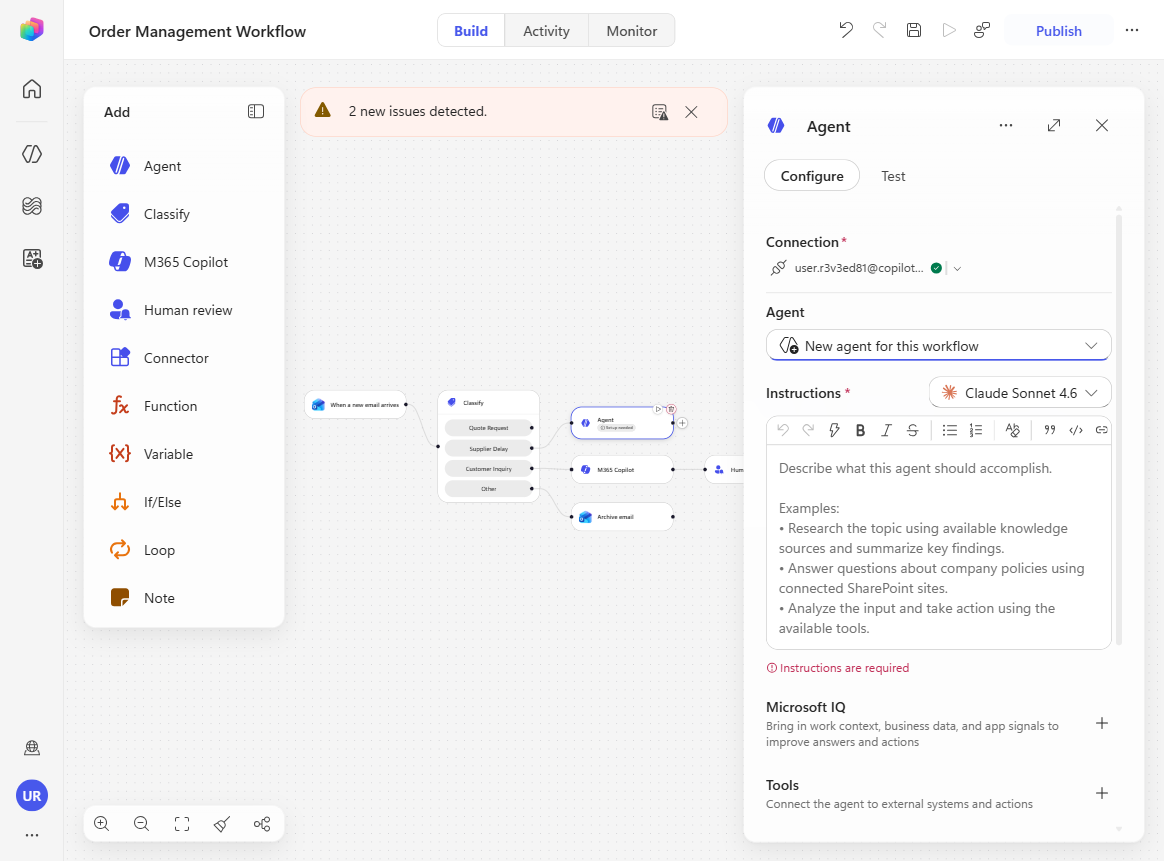Add a Classify node
The width and height of the screenshot is (1164, 861).
(183, 214)
